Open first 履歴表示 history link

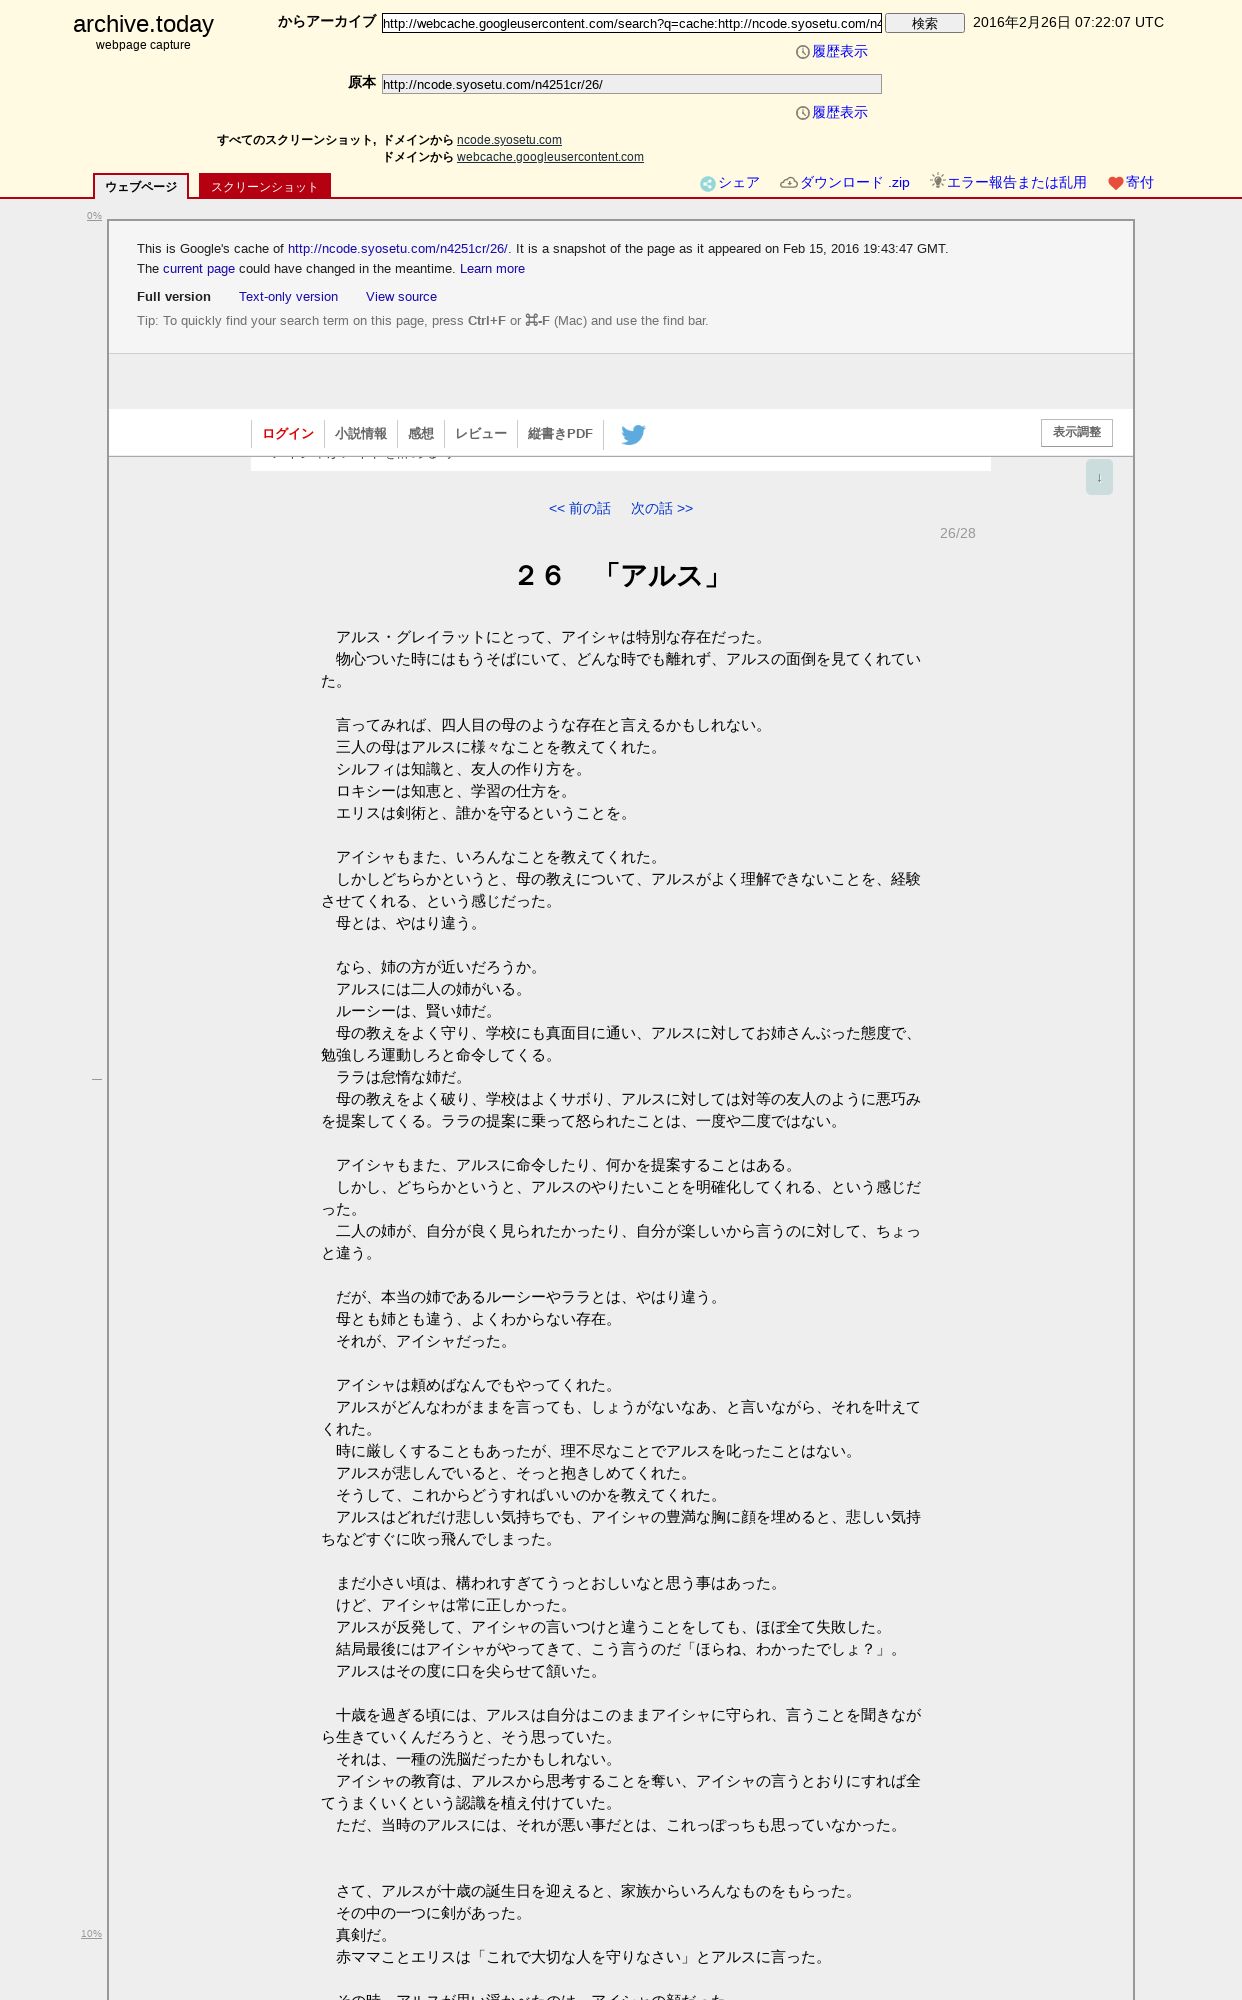coord(840,52)
